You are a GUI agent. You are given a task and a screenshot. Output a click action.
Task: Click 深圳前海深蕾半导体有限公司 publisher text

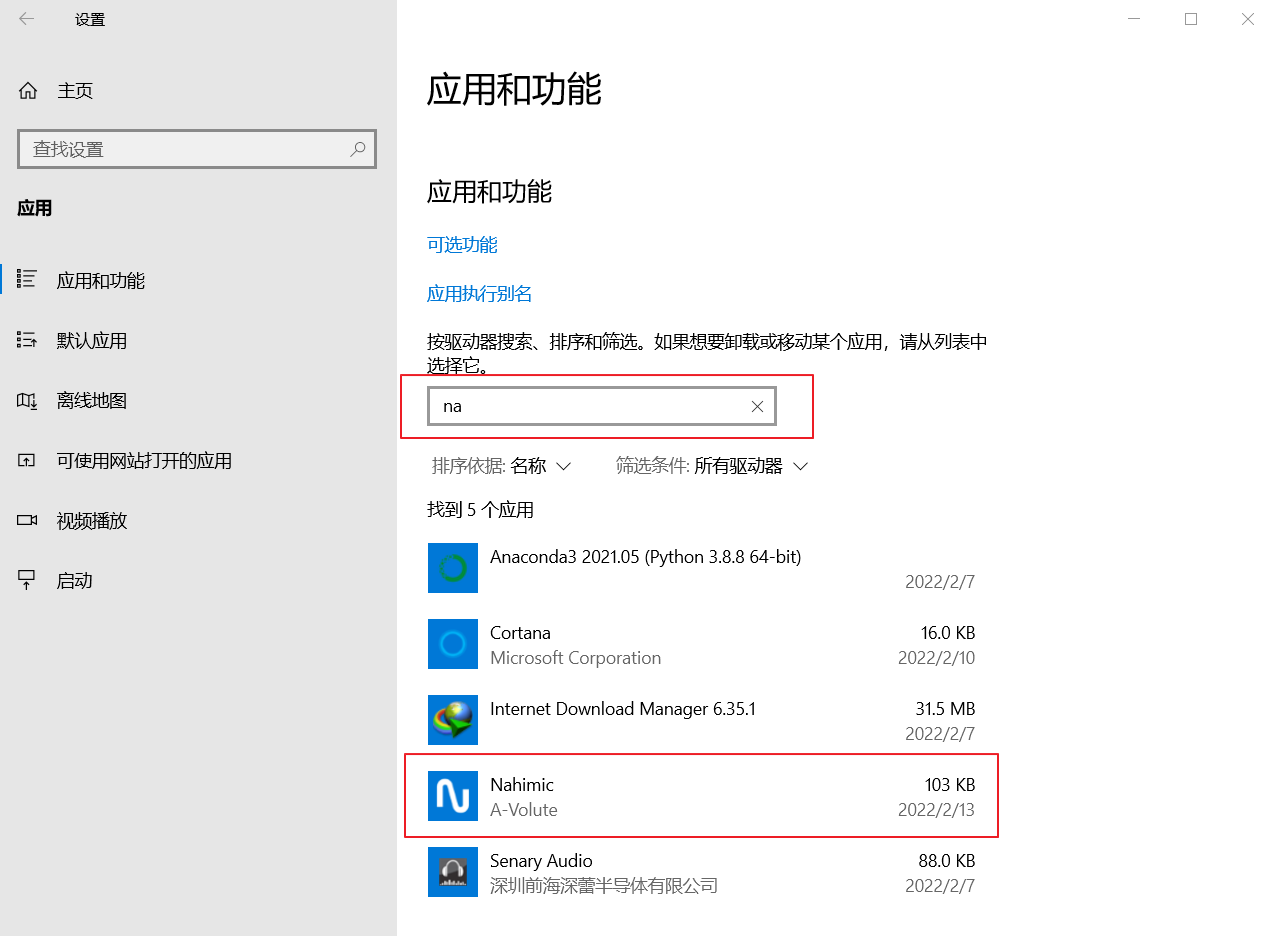point(604,886)
